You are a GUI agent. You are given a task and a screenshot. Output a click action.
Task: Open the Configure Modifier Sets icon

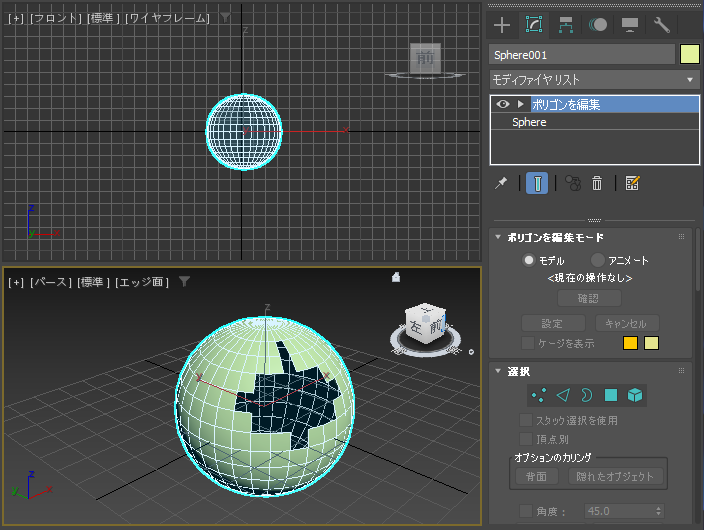[632, 183]
